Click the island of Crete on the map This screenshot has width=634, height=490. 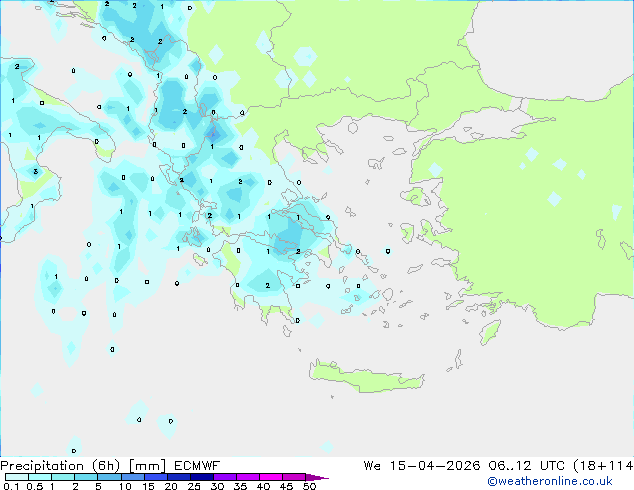[366, 377]
